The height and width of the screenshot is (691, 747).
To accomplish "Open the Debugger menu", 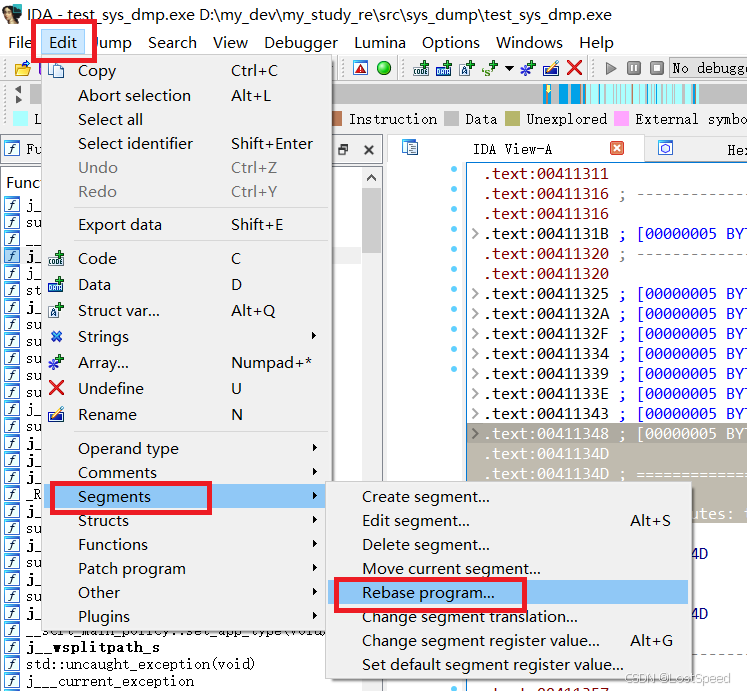I will coord(301,42).
